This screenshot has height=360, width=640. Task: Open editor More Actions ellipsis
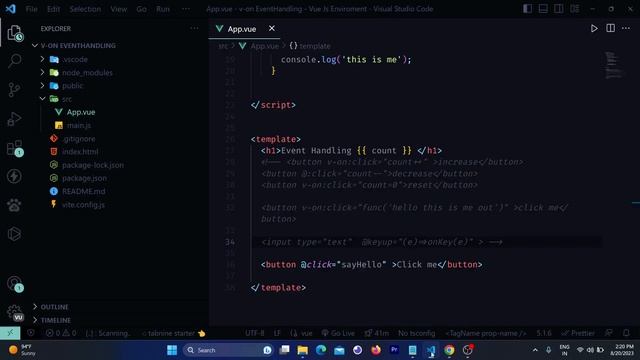[x=626, y=28]
